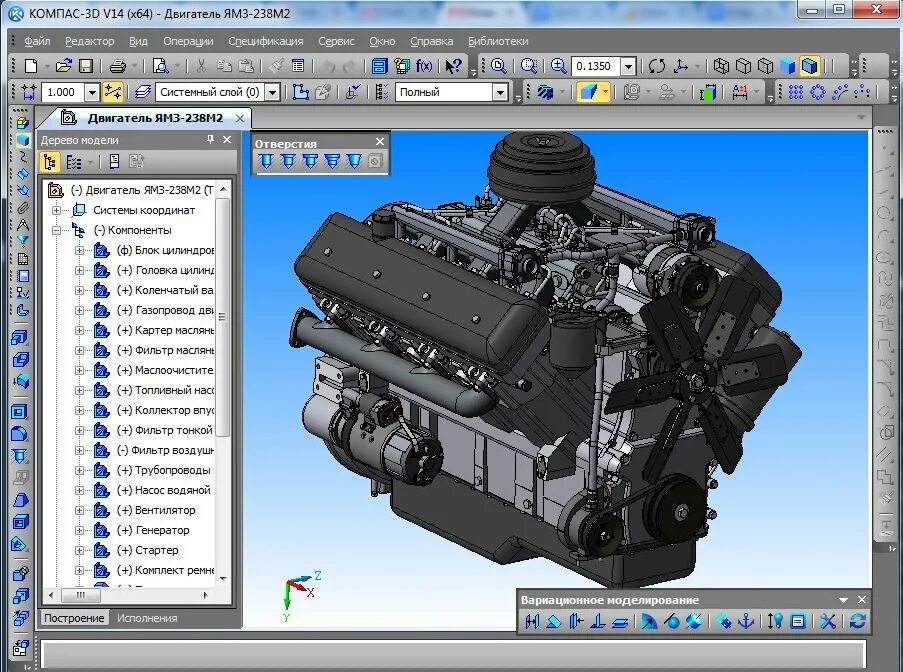Viewport: 903px width, 672px height.
Task: Click the model tree horizontal scrollbar
Action: [128, 595]
